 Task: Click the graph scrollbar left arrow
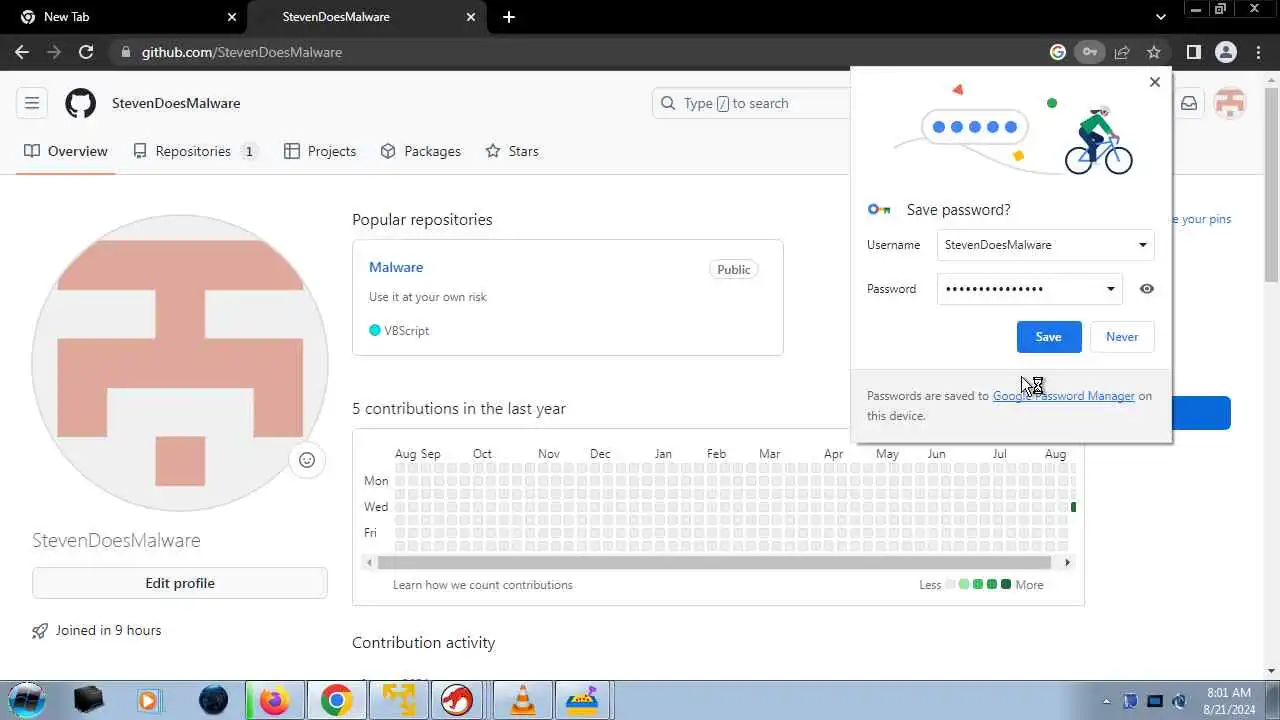coord(369,563)
